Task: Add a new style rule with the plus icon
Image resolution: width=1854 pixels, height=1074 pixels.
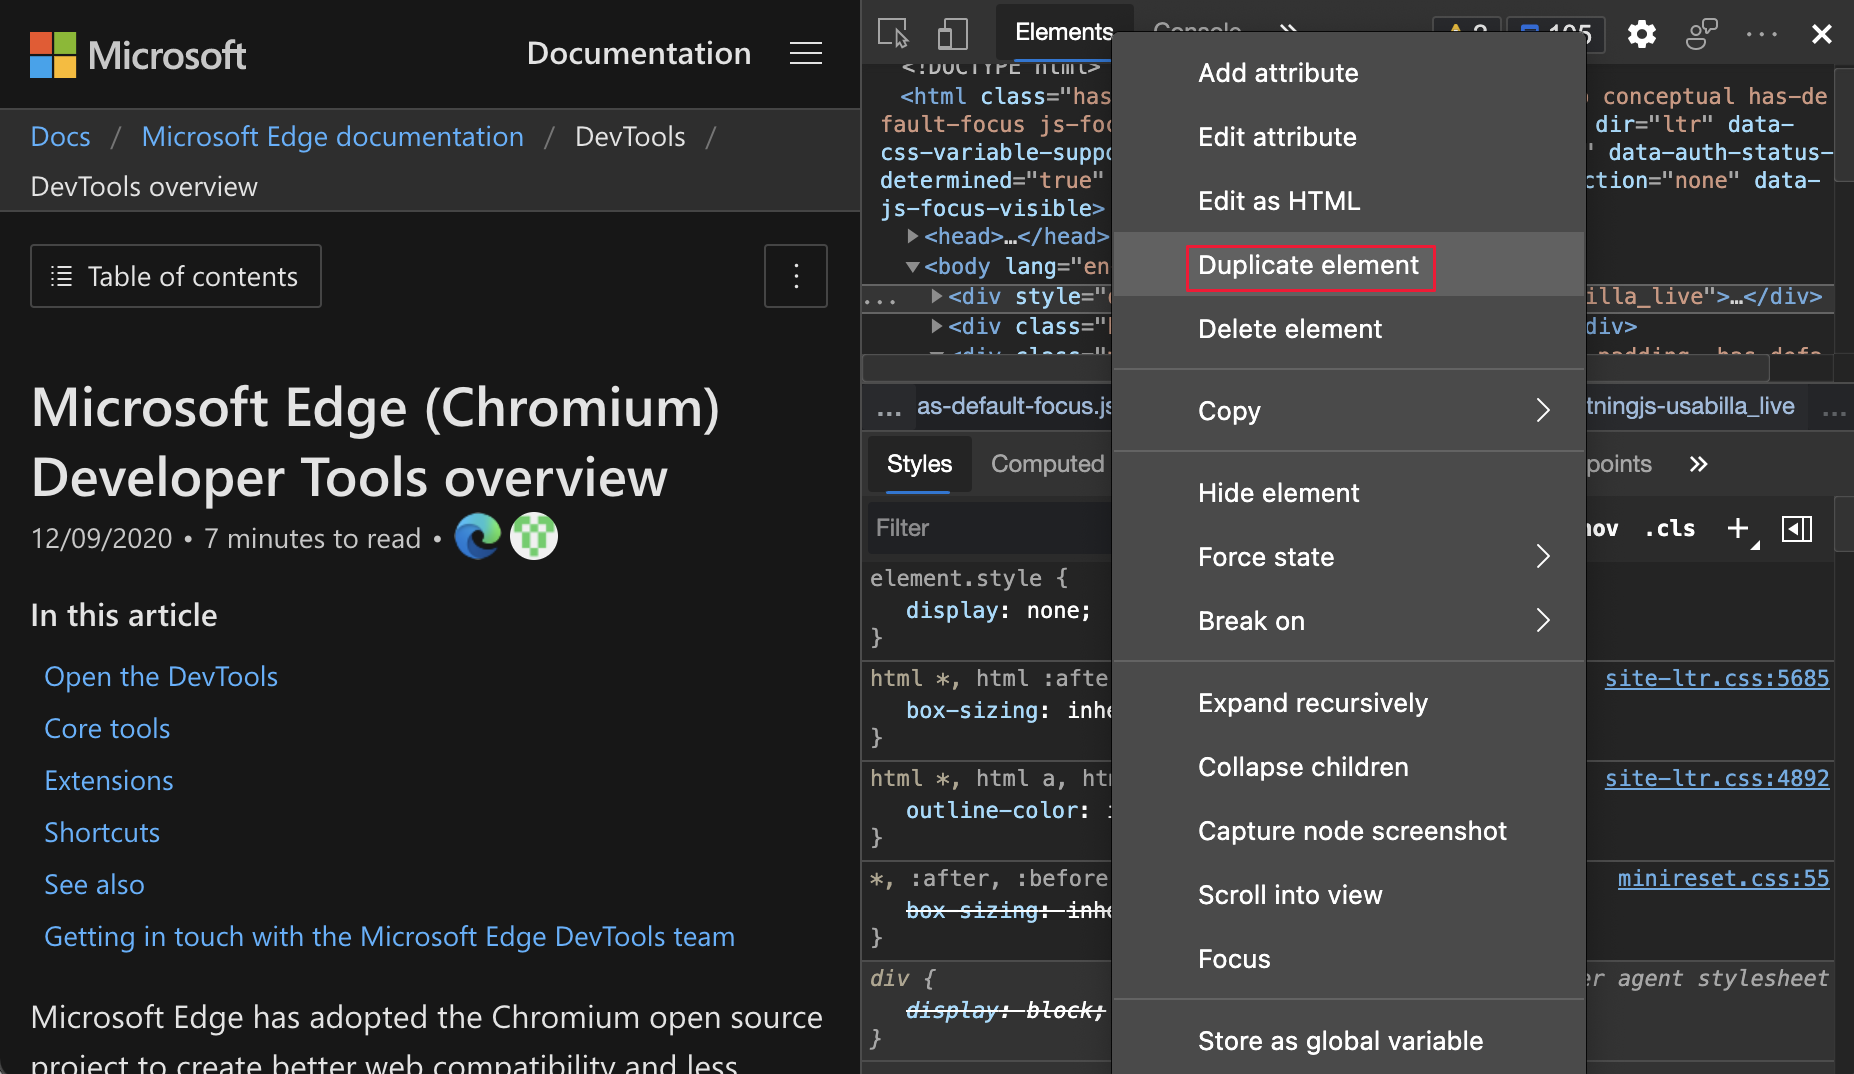Action: (1737, 528)
